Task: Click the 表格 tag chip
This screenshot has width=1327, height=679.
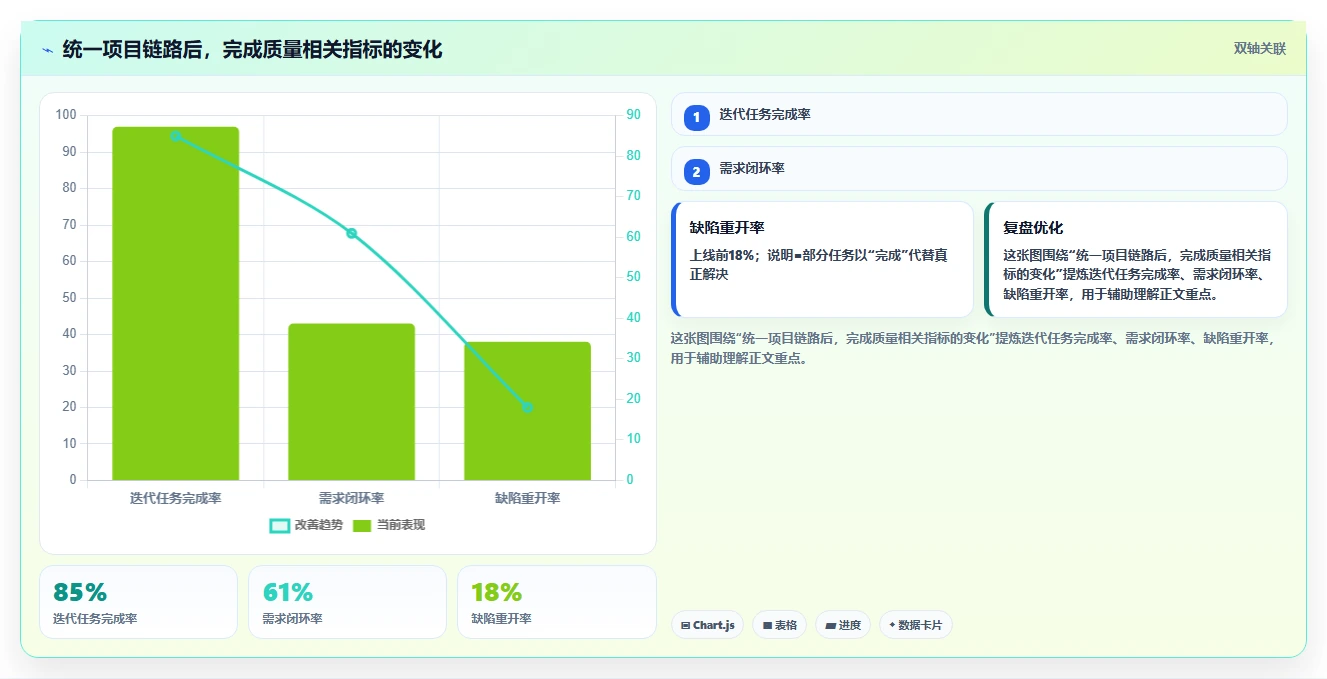Action: (779, 625)
